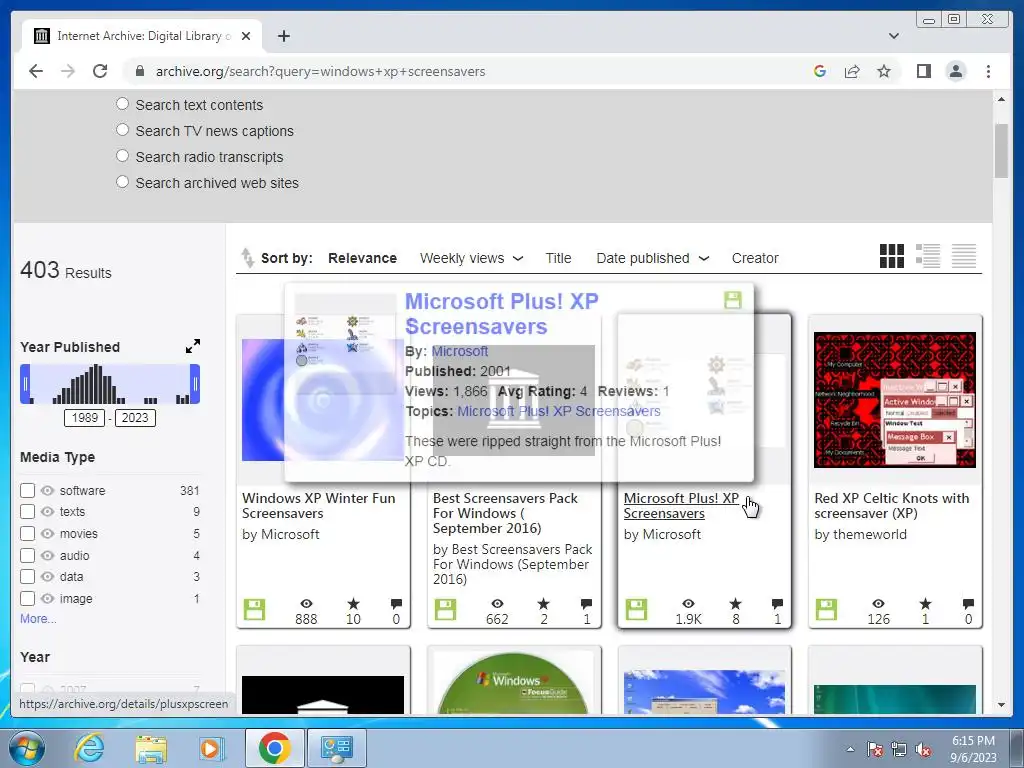Screen dimensions: 1024x768
Task: Close the Internet Archive tab
Action: pyautogui.click(x=246, y=36)
